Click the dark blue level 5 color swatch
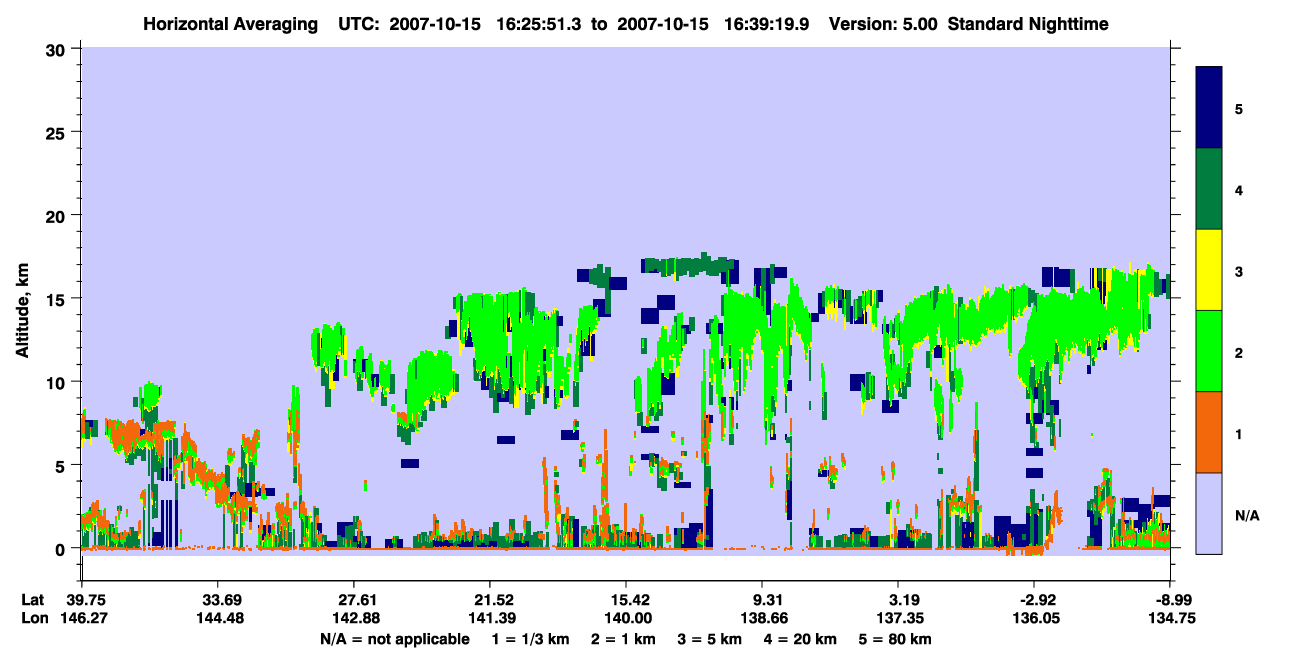 pyautogui.click(x=1209, y=108)
